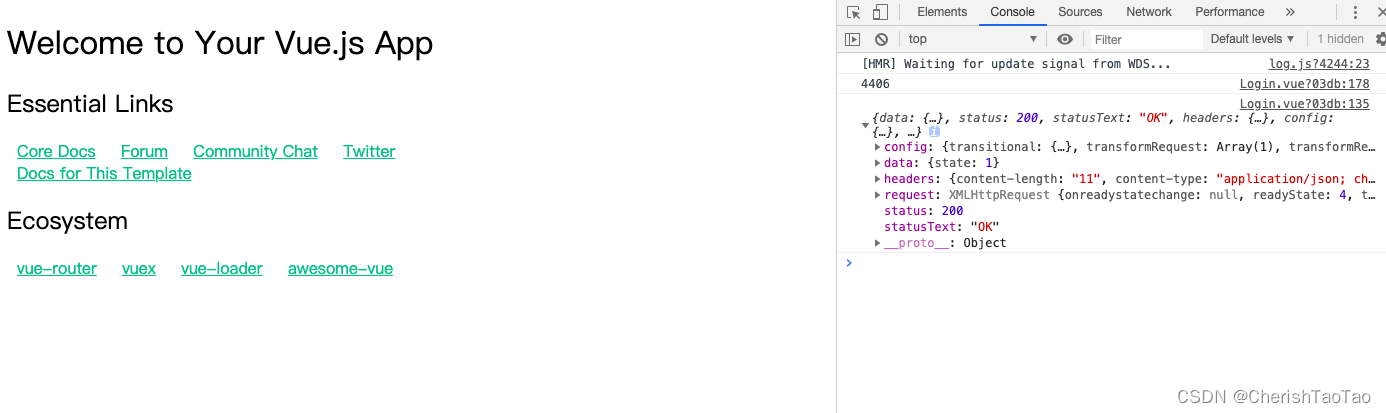Expand the request XMLHttpRequest property
Image resolution: width=1386 pixels, height=413 pixels.
click(x=878, y=195)
